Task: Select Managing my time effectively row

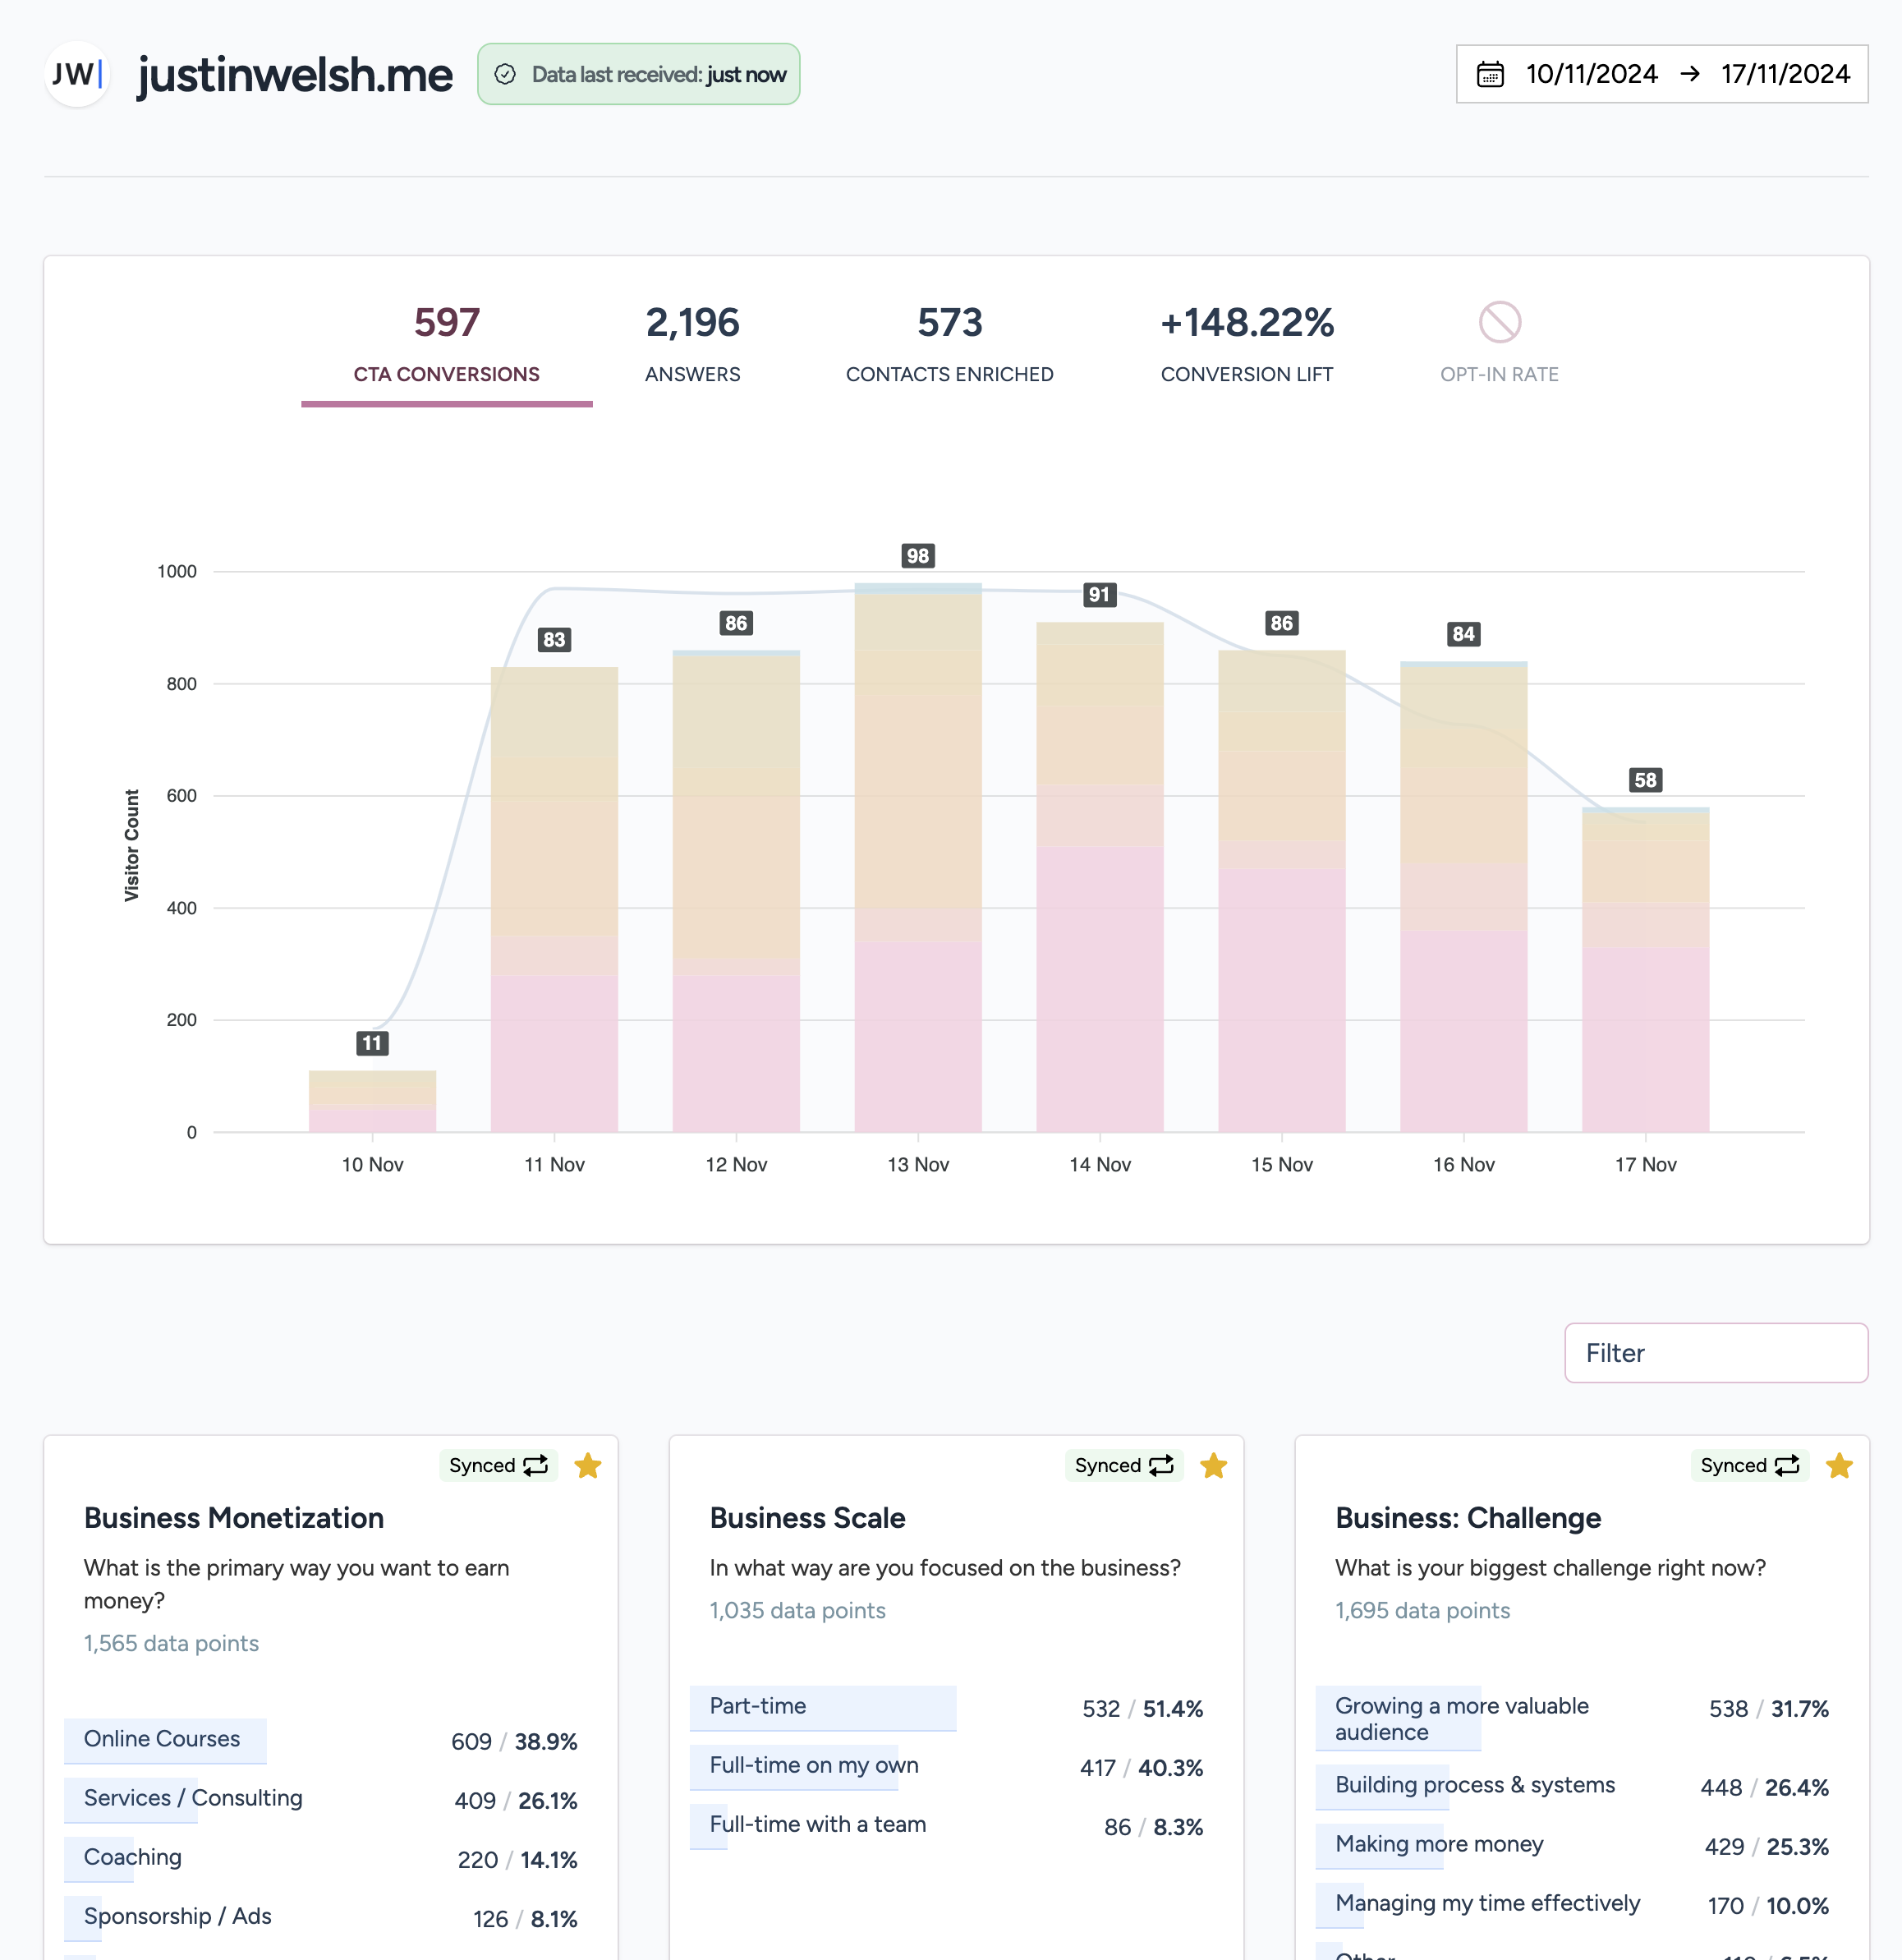Action: (x=1582, y=1905)
